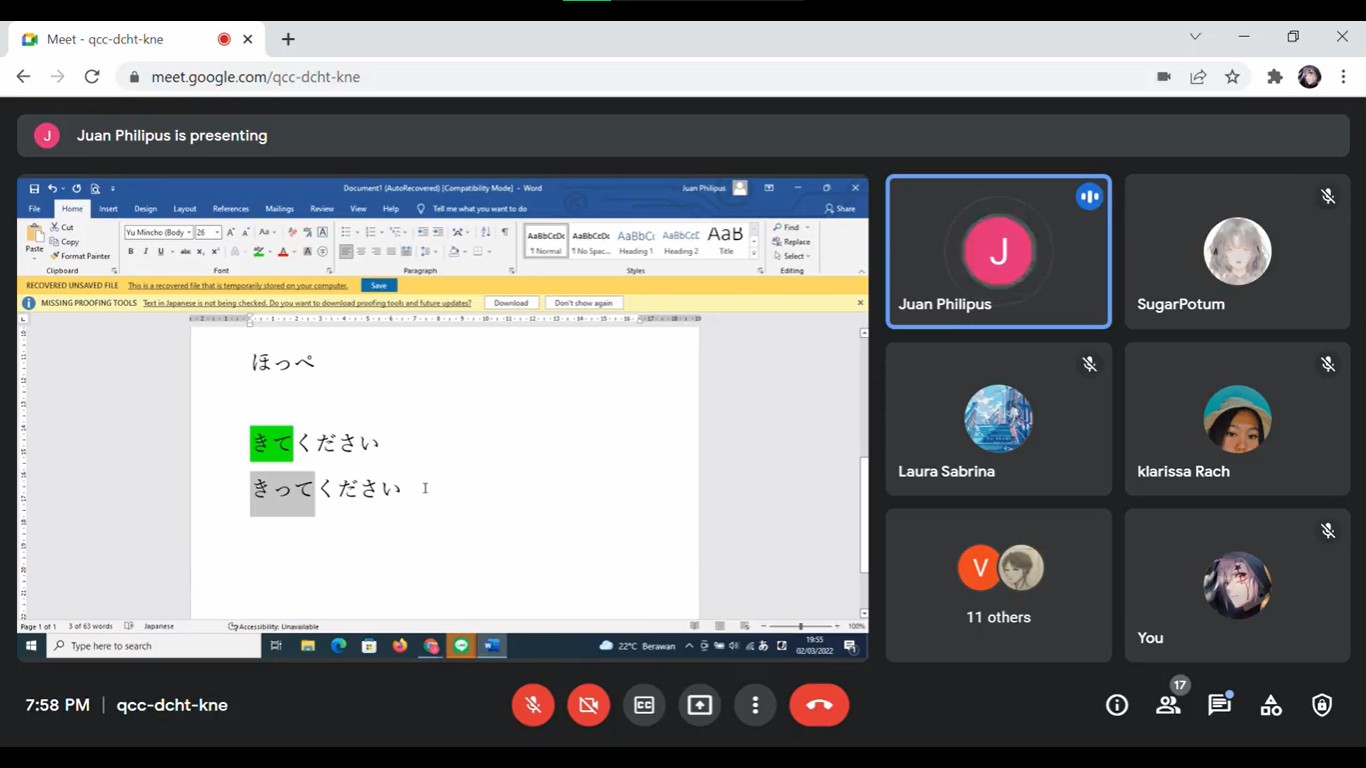Screen dimensions: 1366x768
Task: Click Laura Sabrina participant tile
Action: pyautogui.click(x=998, y=419)
